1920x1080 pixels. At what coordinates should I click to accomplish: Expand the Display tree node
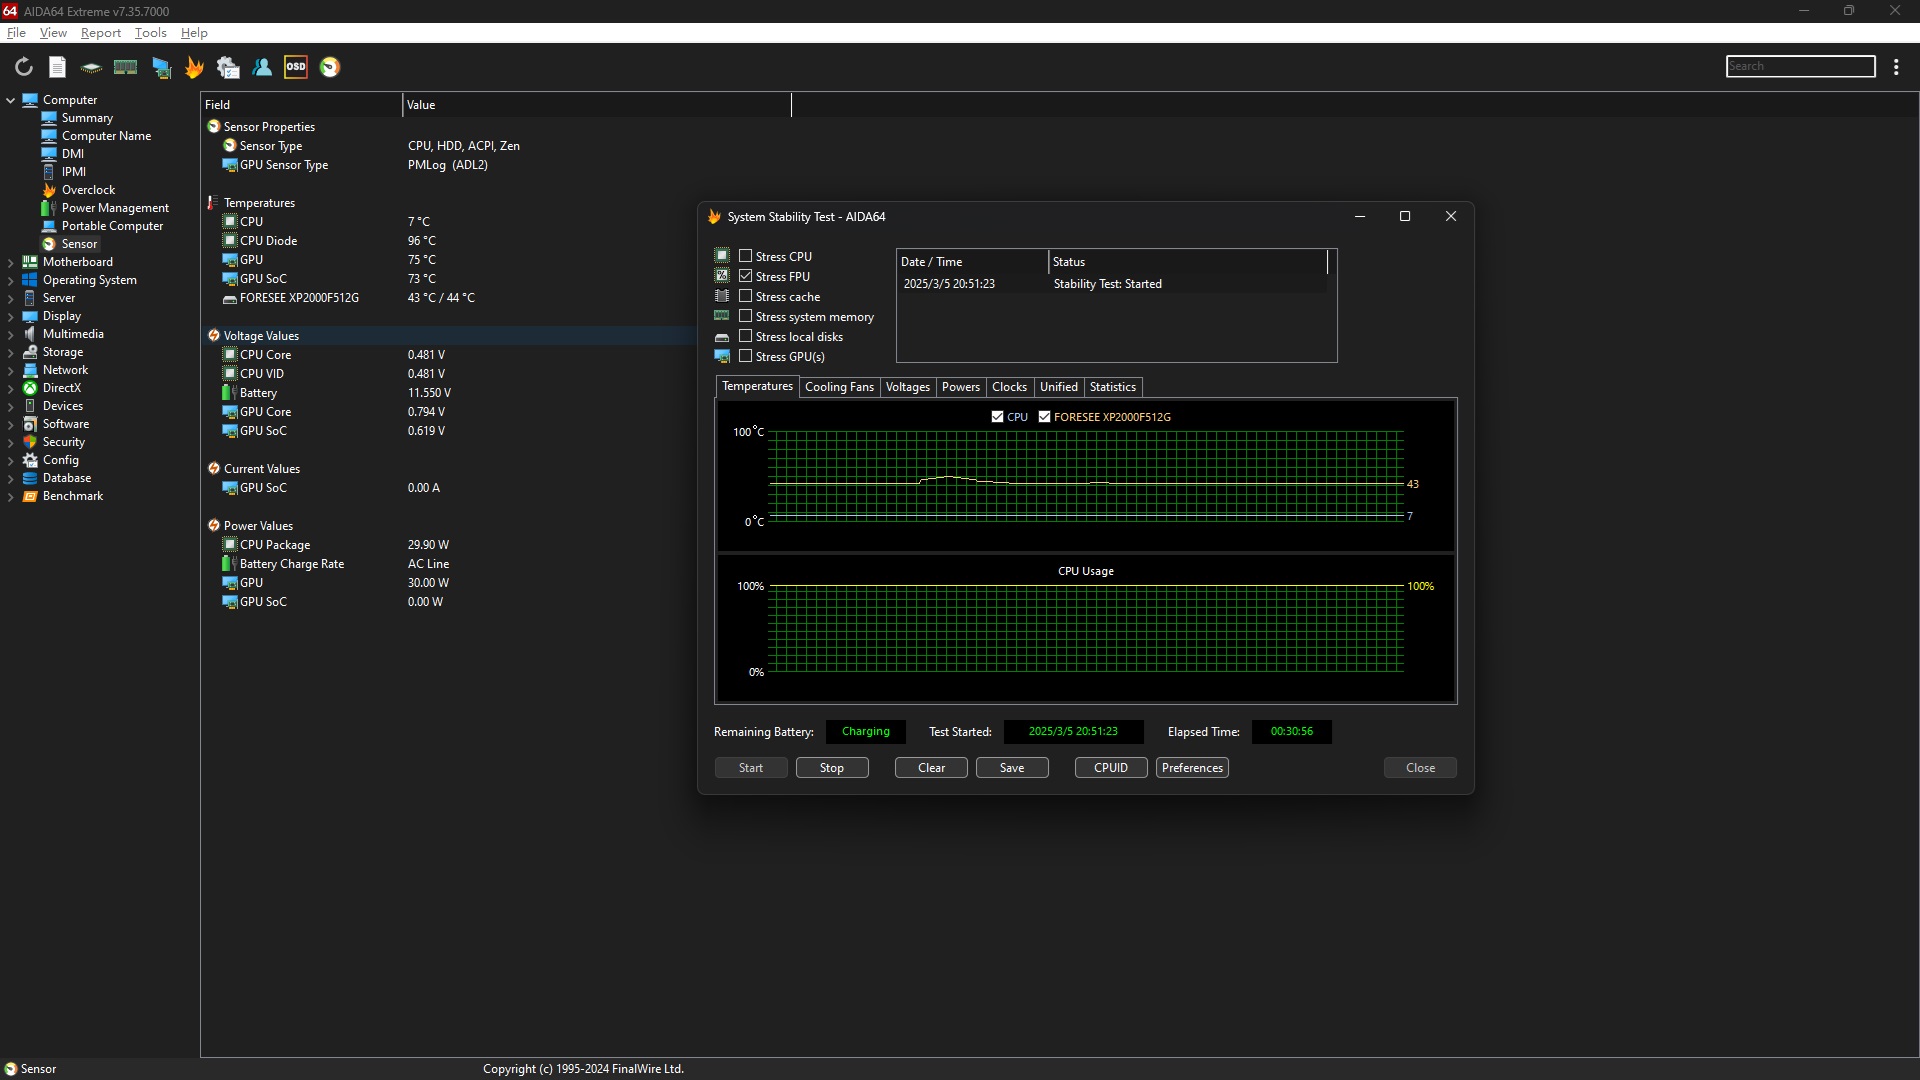pos(11,316)
